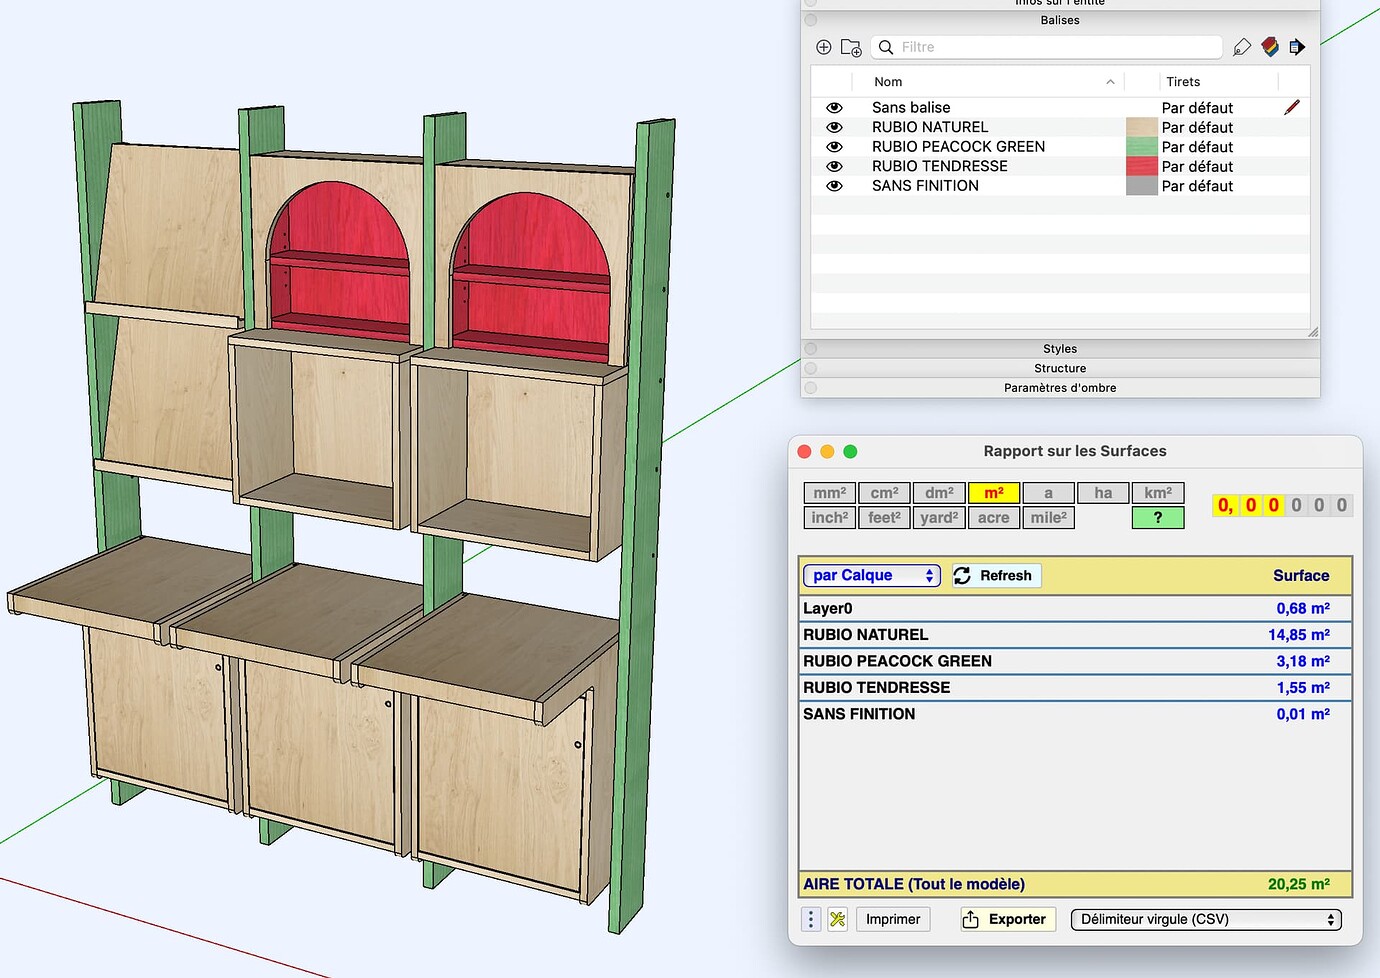The image size is (1380, 978).
Task: Hide the Sans balise layer
Action: 834,107
